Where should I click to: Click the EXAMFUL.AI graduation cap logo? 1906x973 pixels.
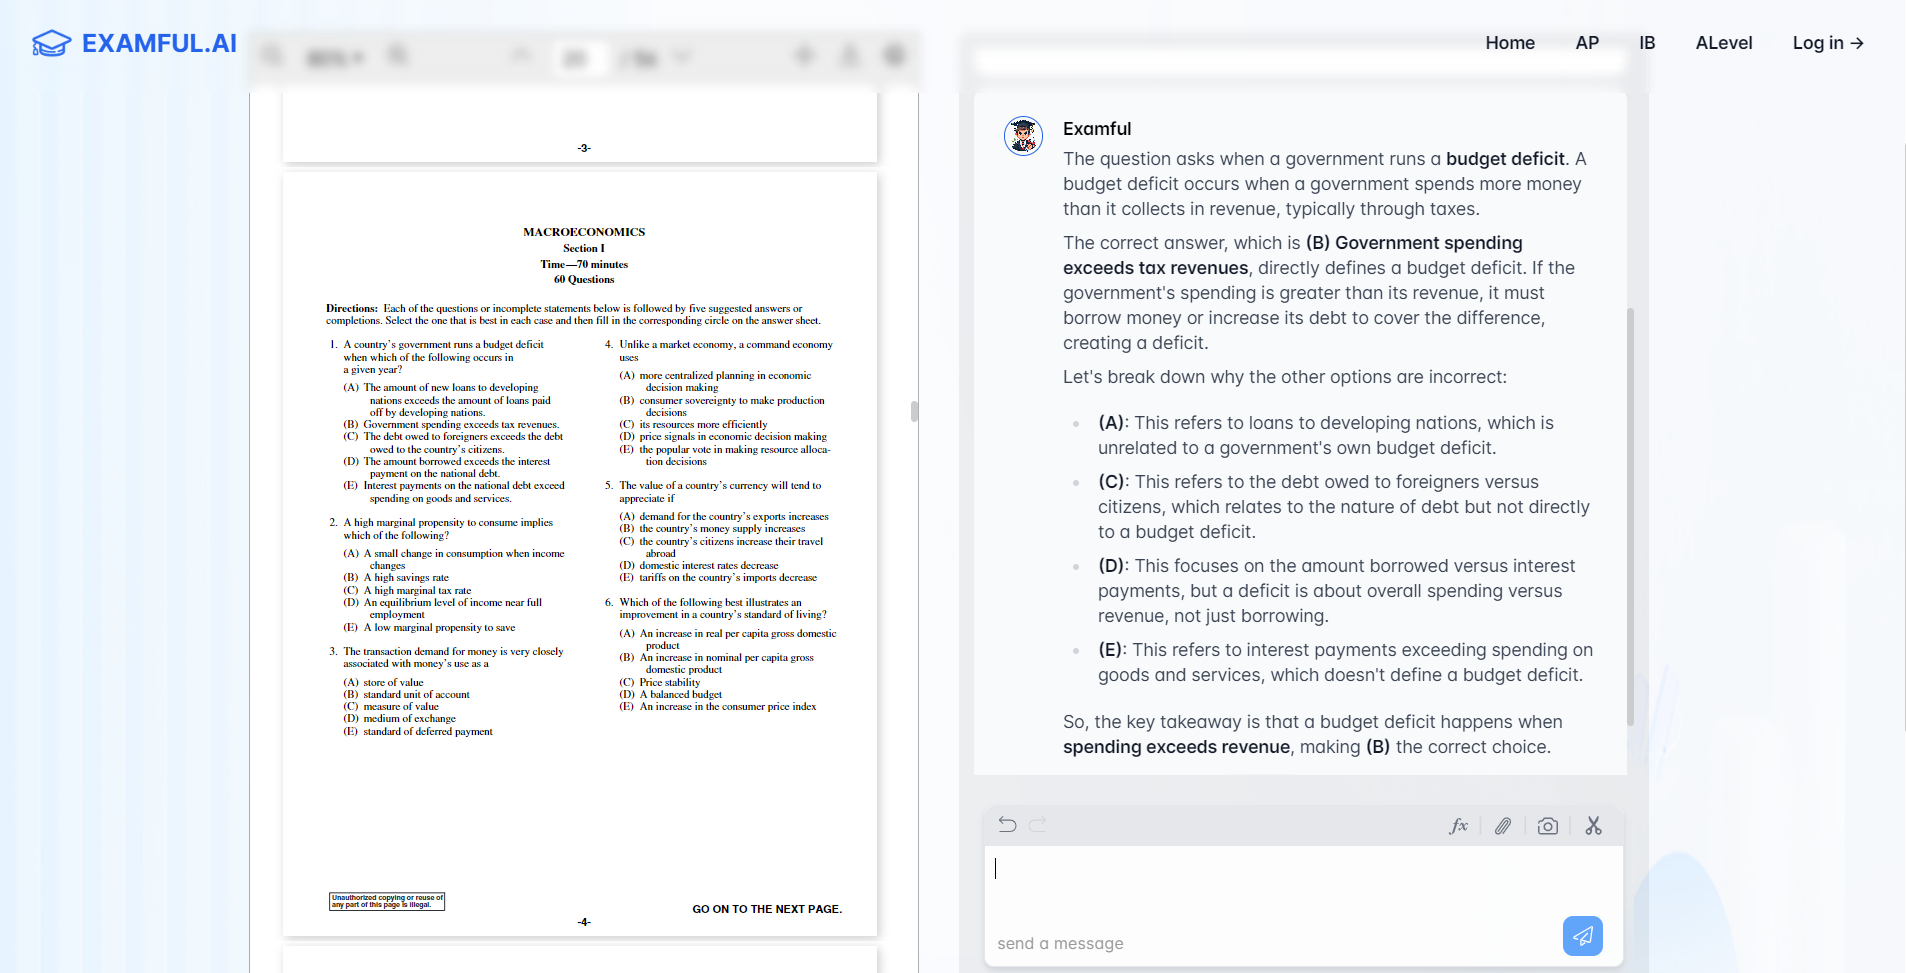click(52, 43)
